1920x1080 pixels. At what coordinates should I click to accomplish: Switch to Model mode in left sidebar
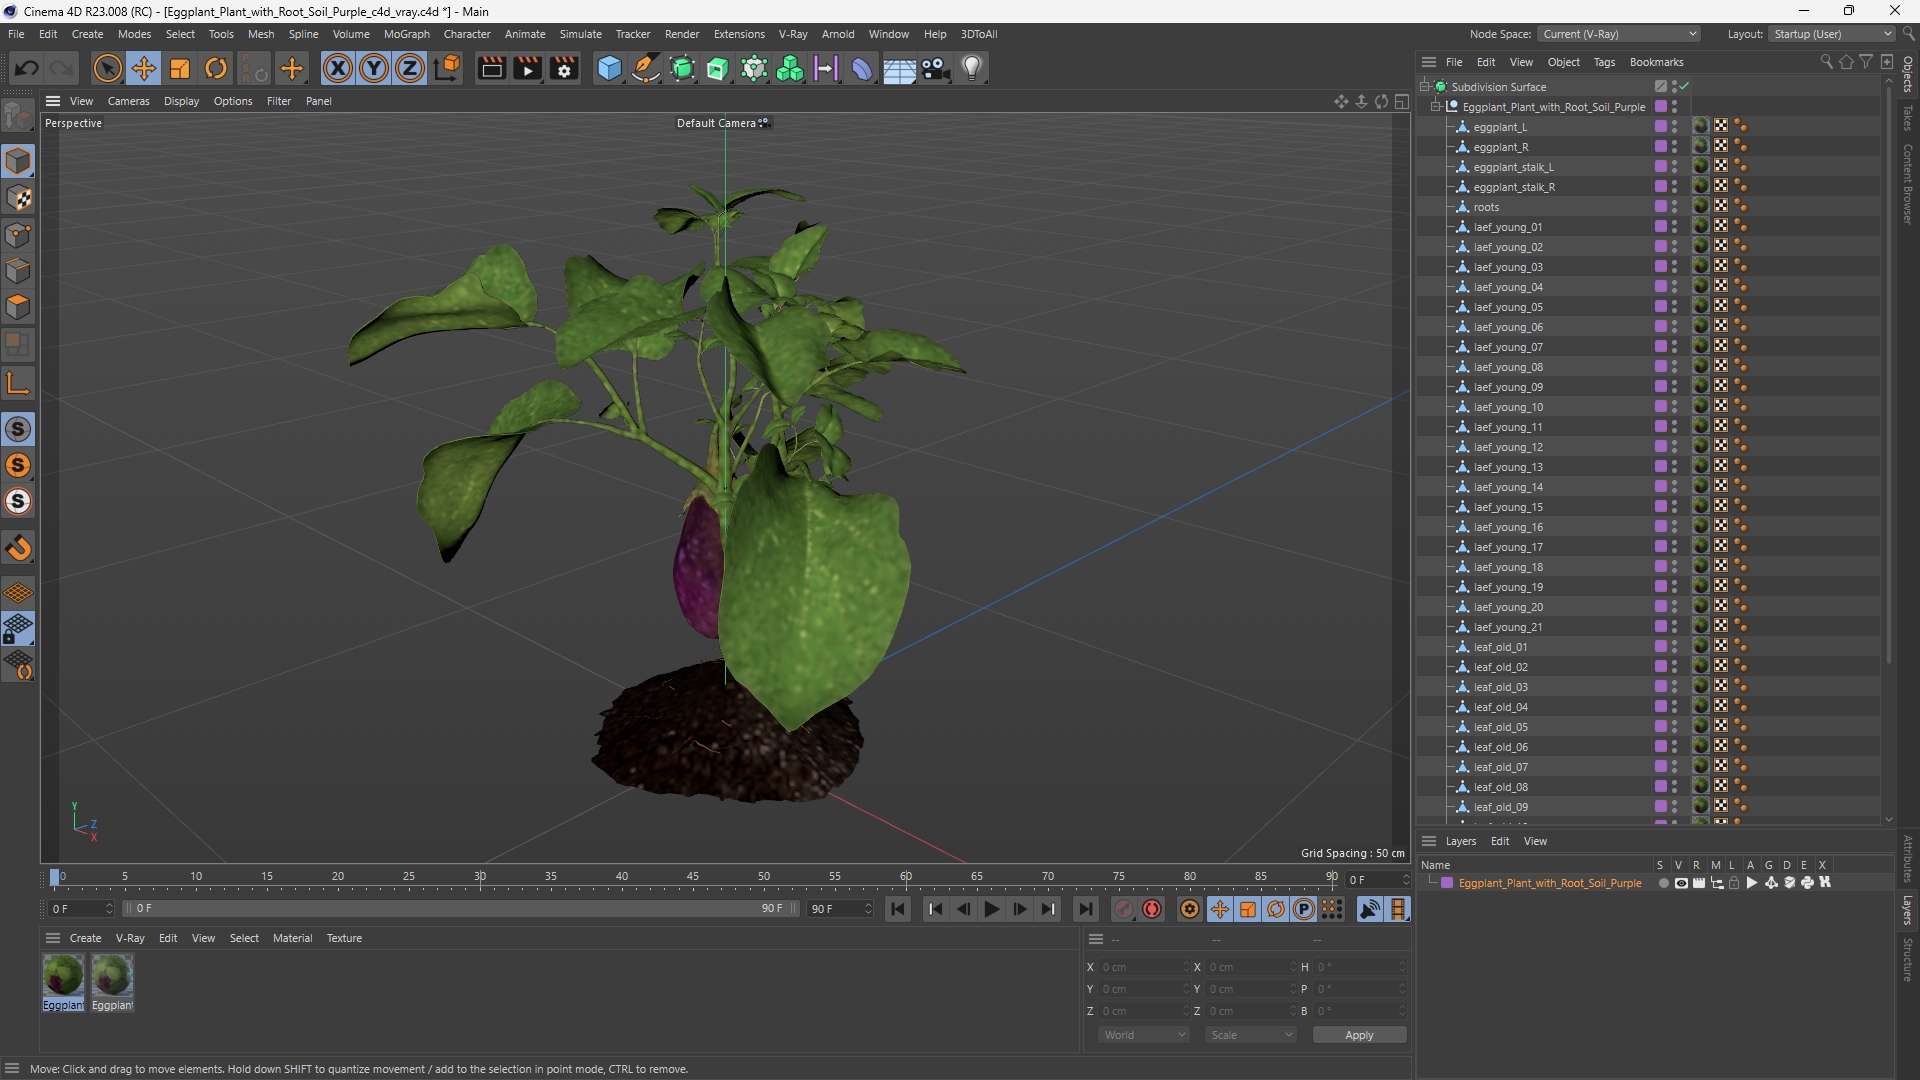(18, 161)
